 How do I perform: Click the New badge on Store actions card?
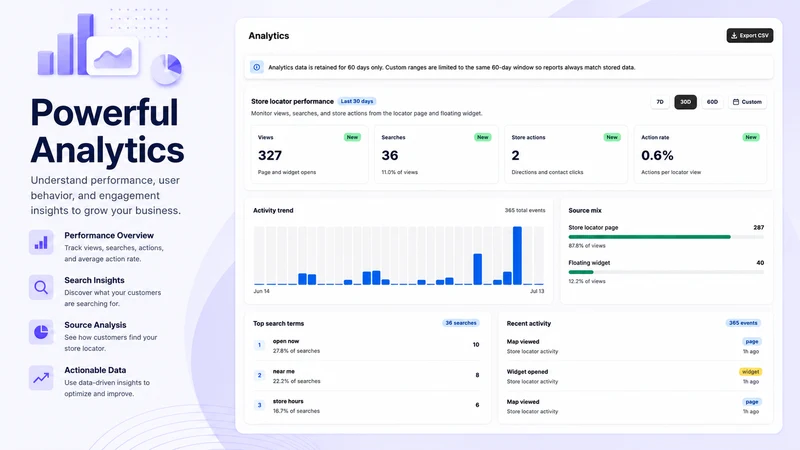(612, 137)
